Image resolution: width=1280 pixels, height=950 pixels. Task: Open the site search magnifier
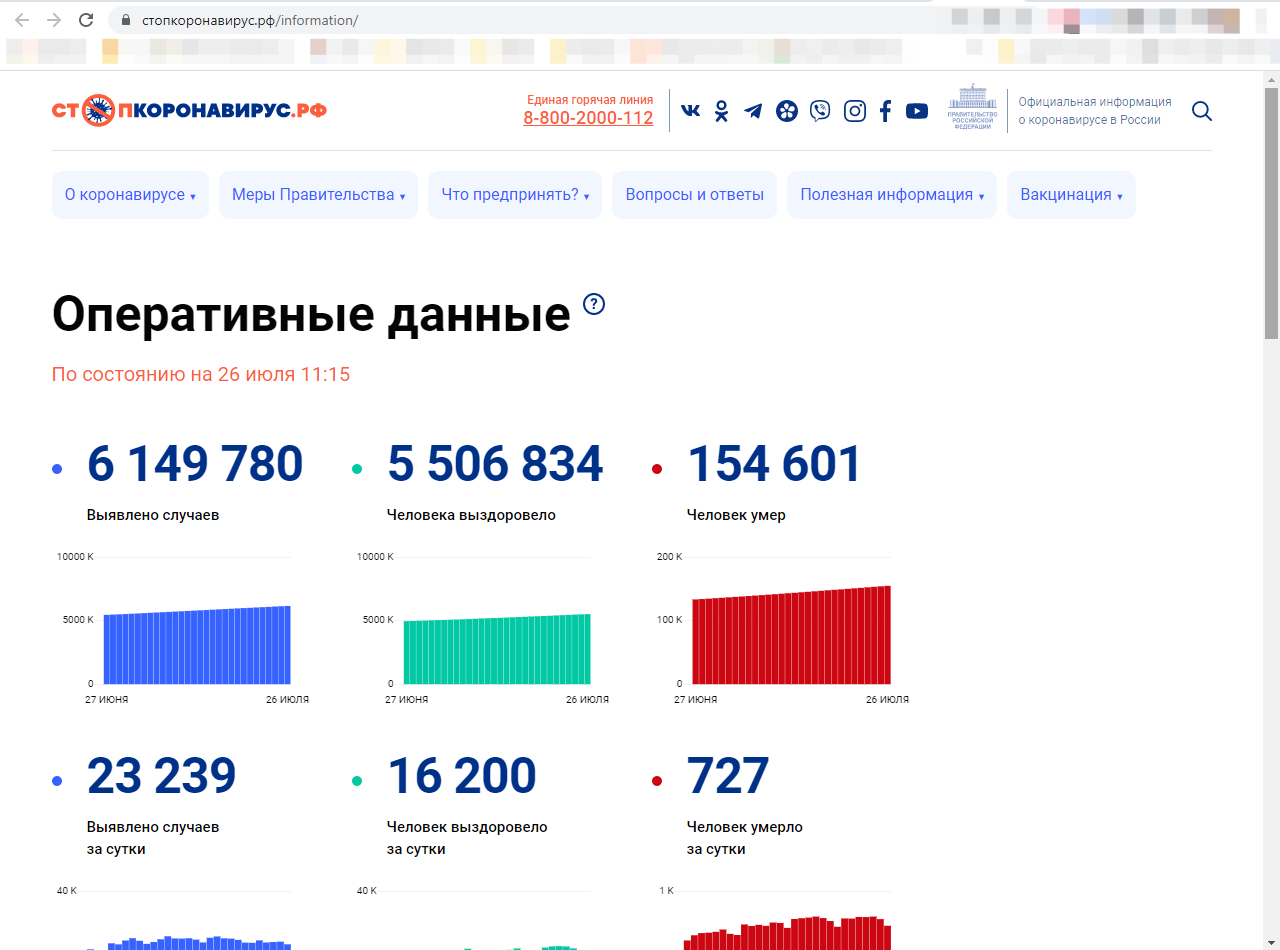(x=1202, y=111)
